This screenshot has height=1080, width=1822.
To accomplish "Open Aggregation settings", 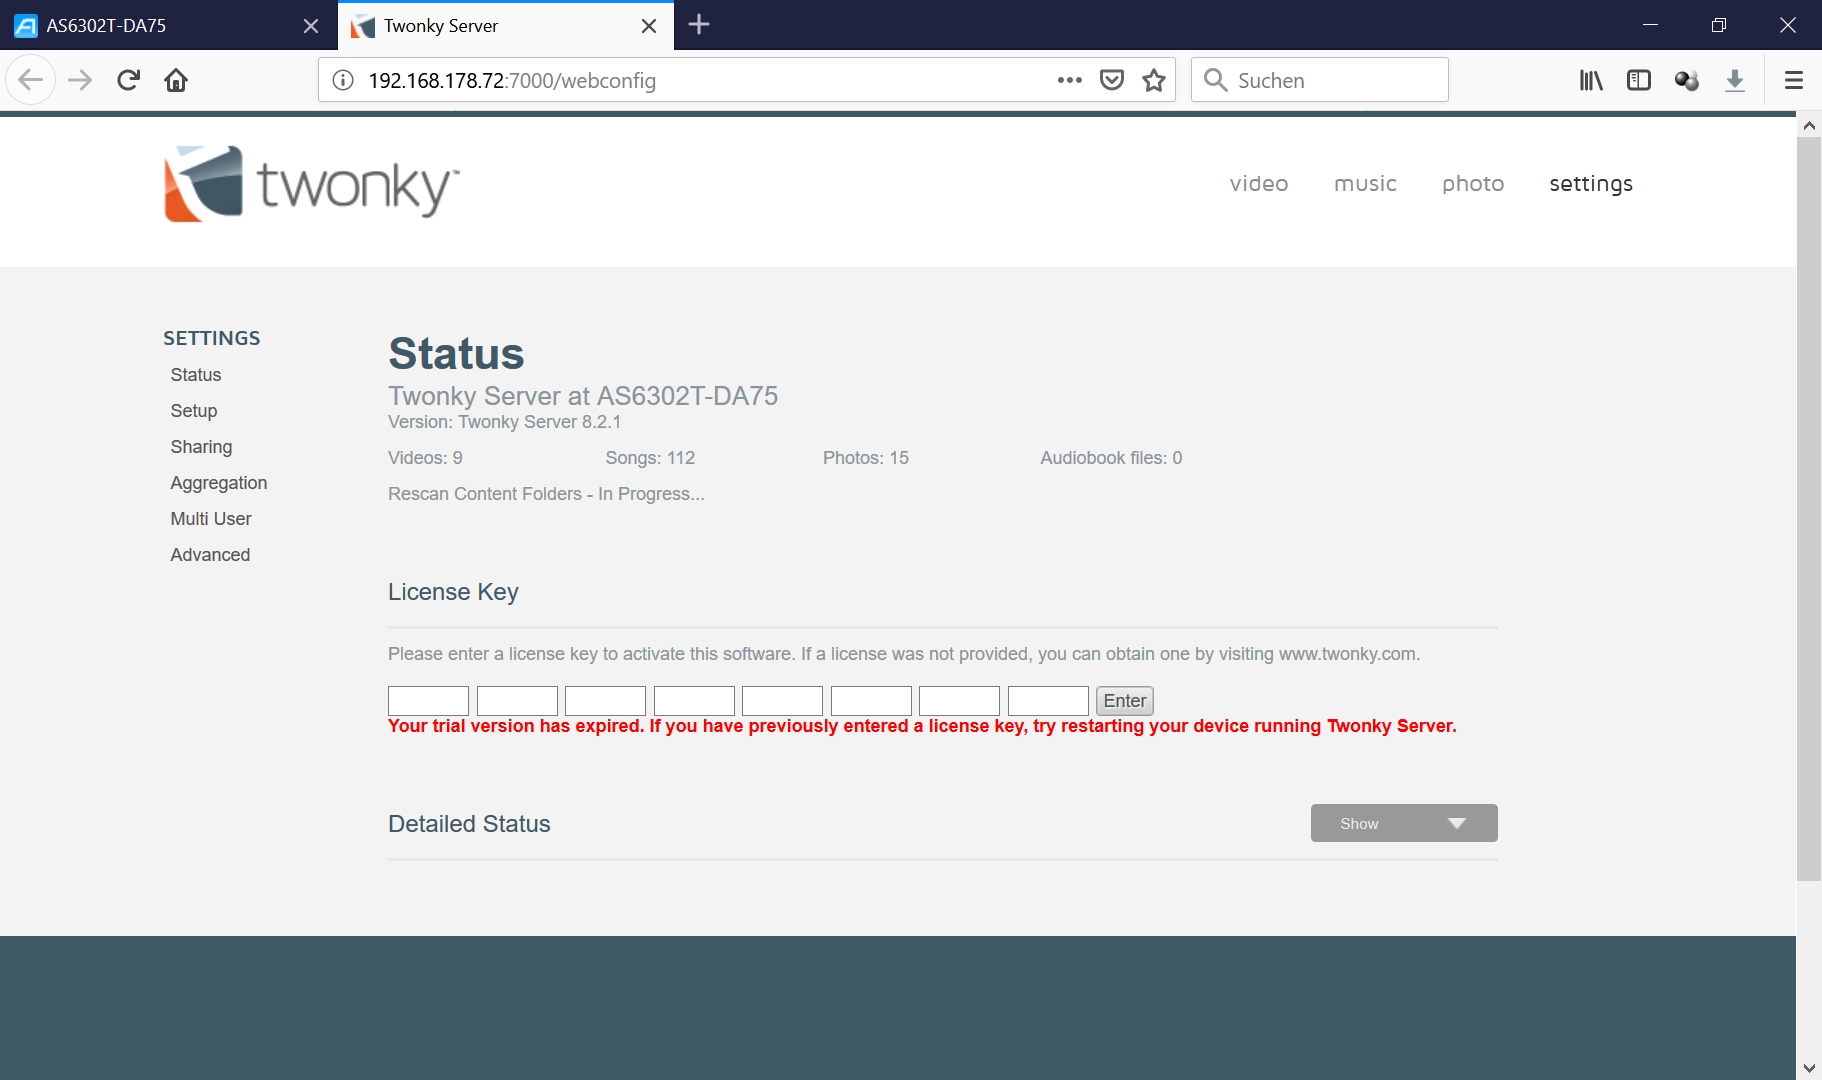I will coord(219,483).
